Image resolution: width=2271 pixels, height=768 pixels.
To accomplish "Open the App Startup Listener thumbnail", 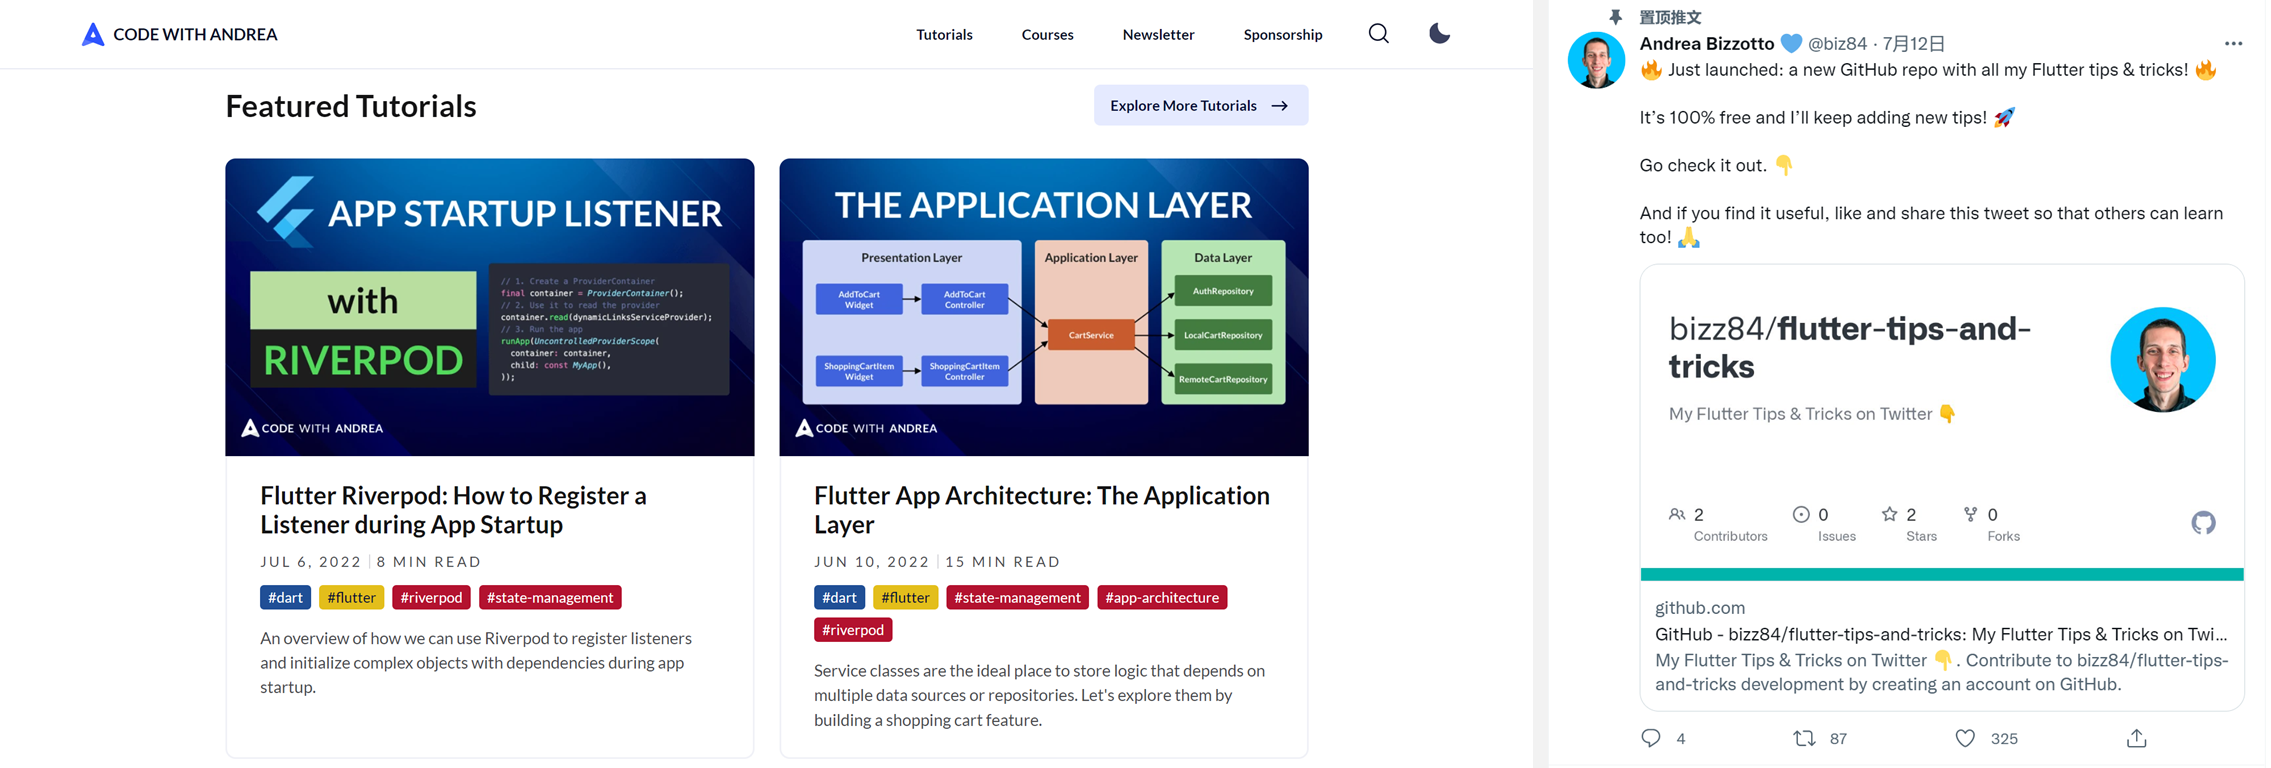I will point(490,307).
